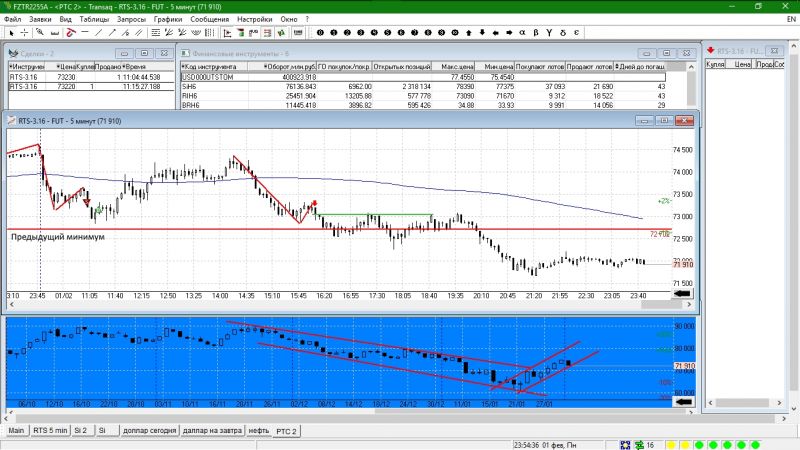The width and height of the screenshot is (800, 450).
Task: Click the up arrow toolbar button
Action: [468, 33]
